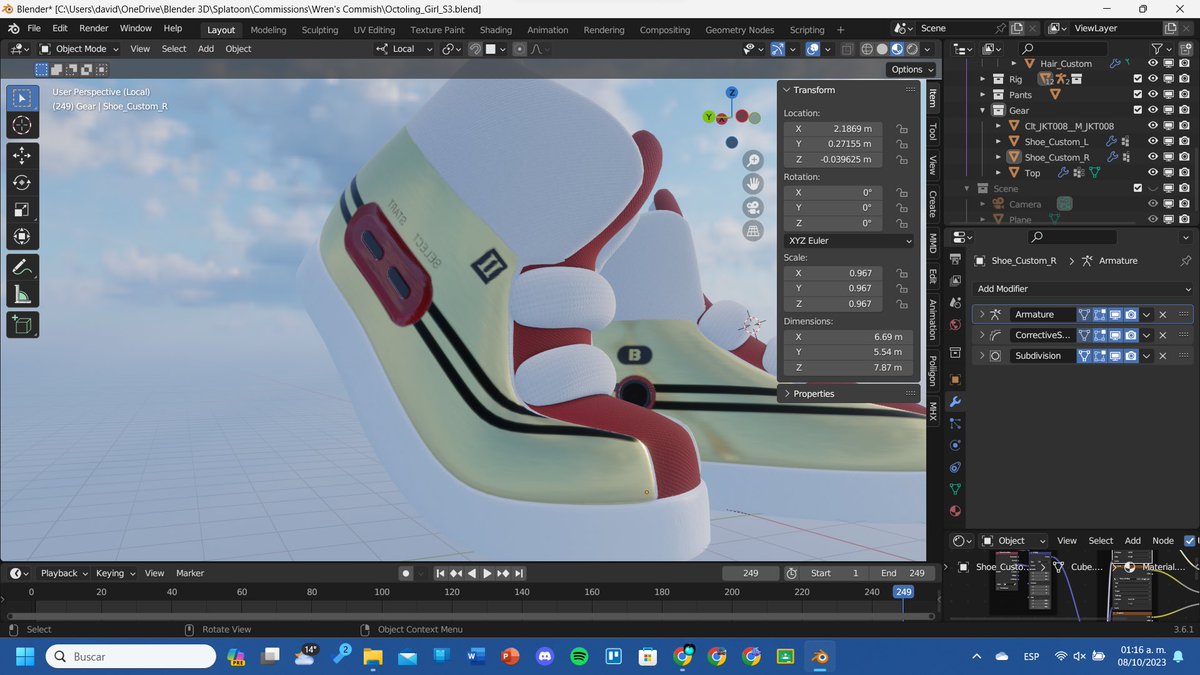Uncheck the Rig collection checkbox
Image resolution: width=1200 pixels, height=675 pixels.
point(1137,79)
